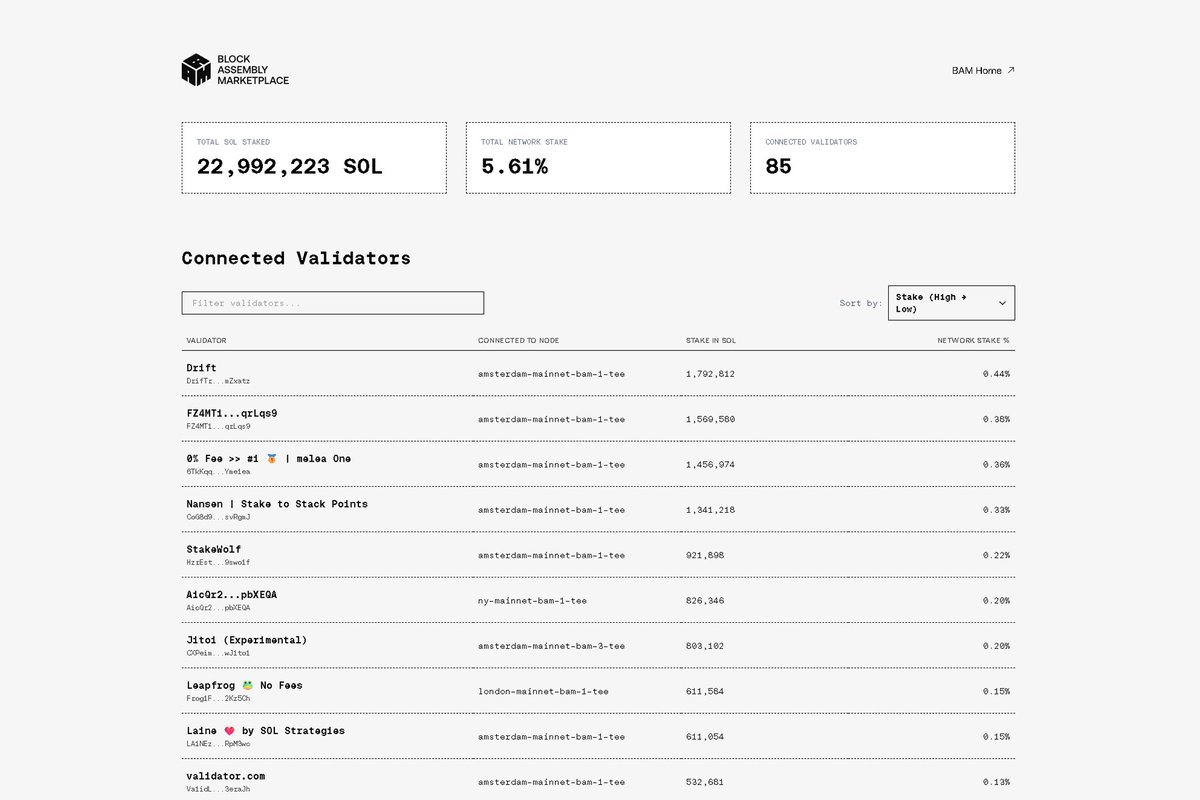Open the BAM Home link
The image size is (1200, 800).
click(983, 70)
